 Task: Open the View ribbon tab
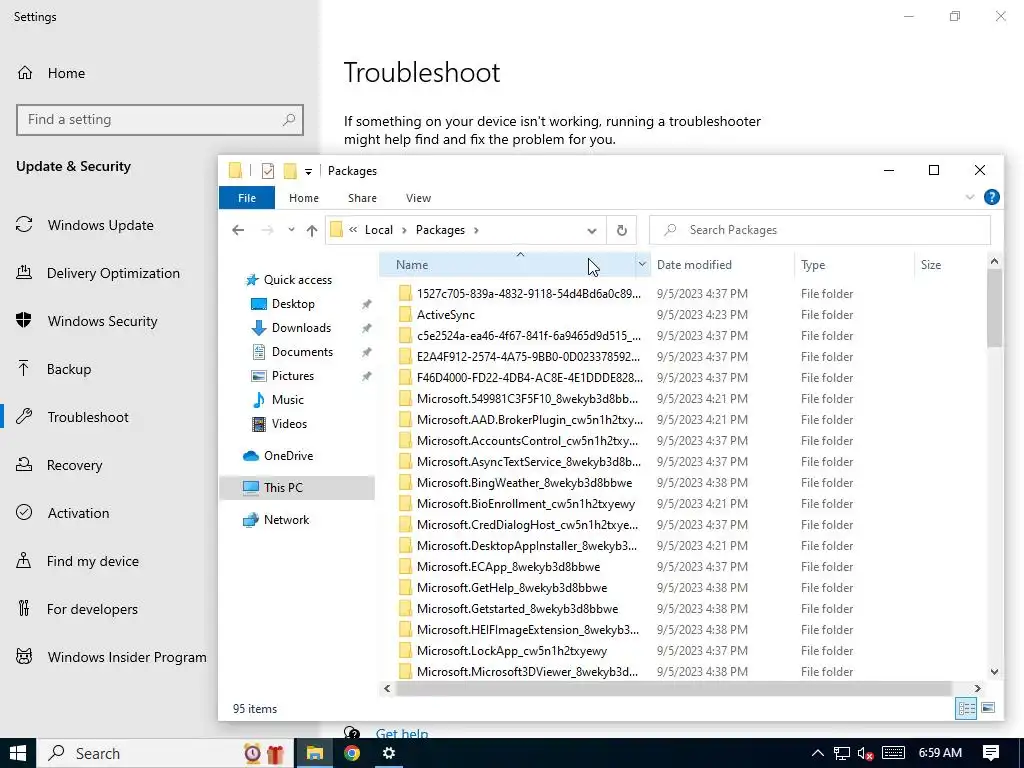[418, 198]
